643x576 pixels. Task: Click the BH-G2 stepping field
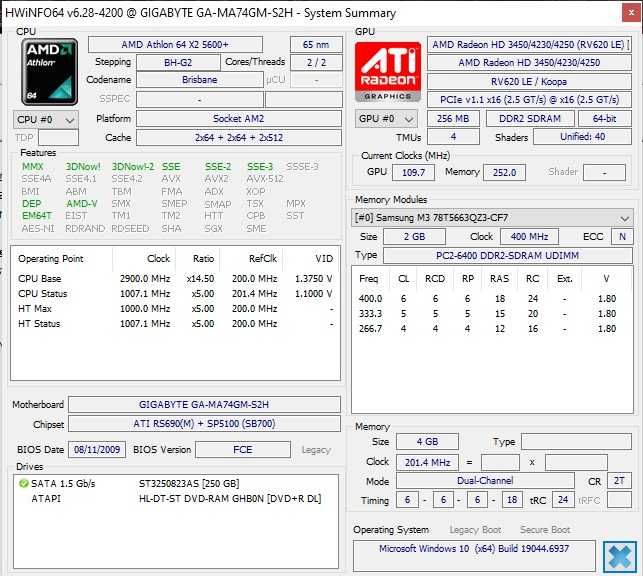coord(178,63)
